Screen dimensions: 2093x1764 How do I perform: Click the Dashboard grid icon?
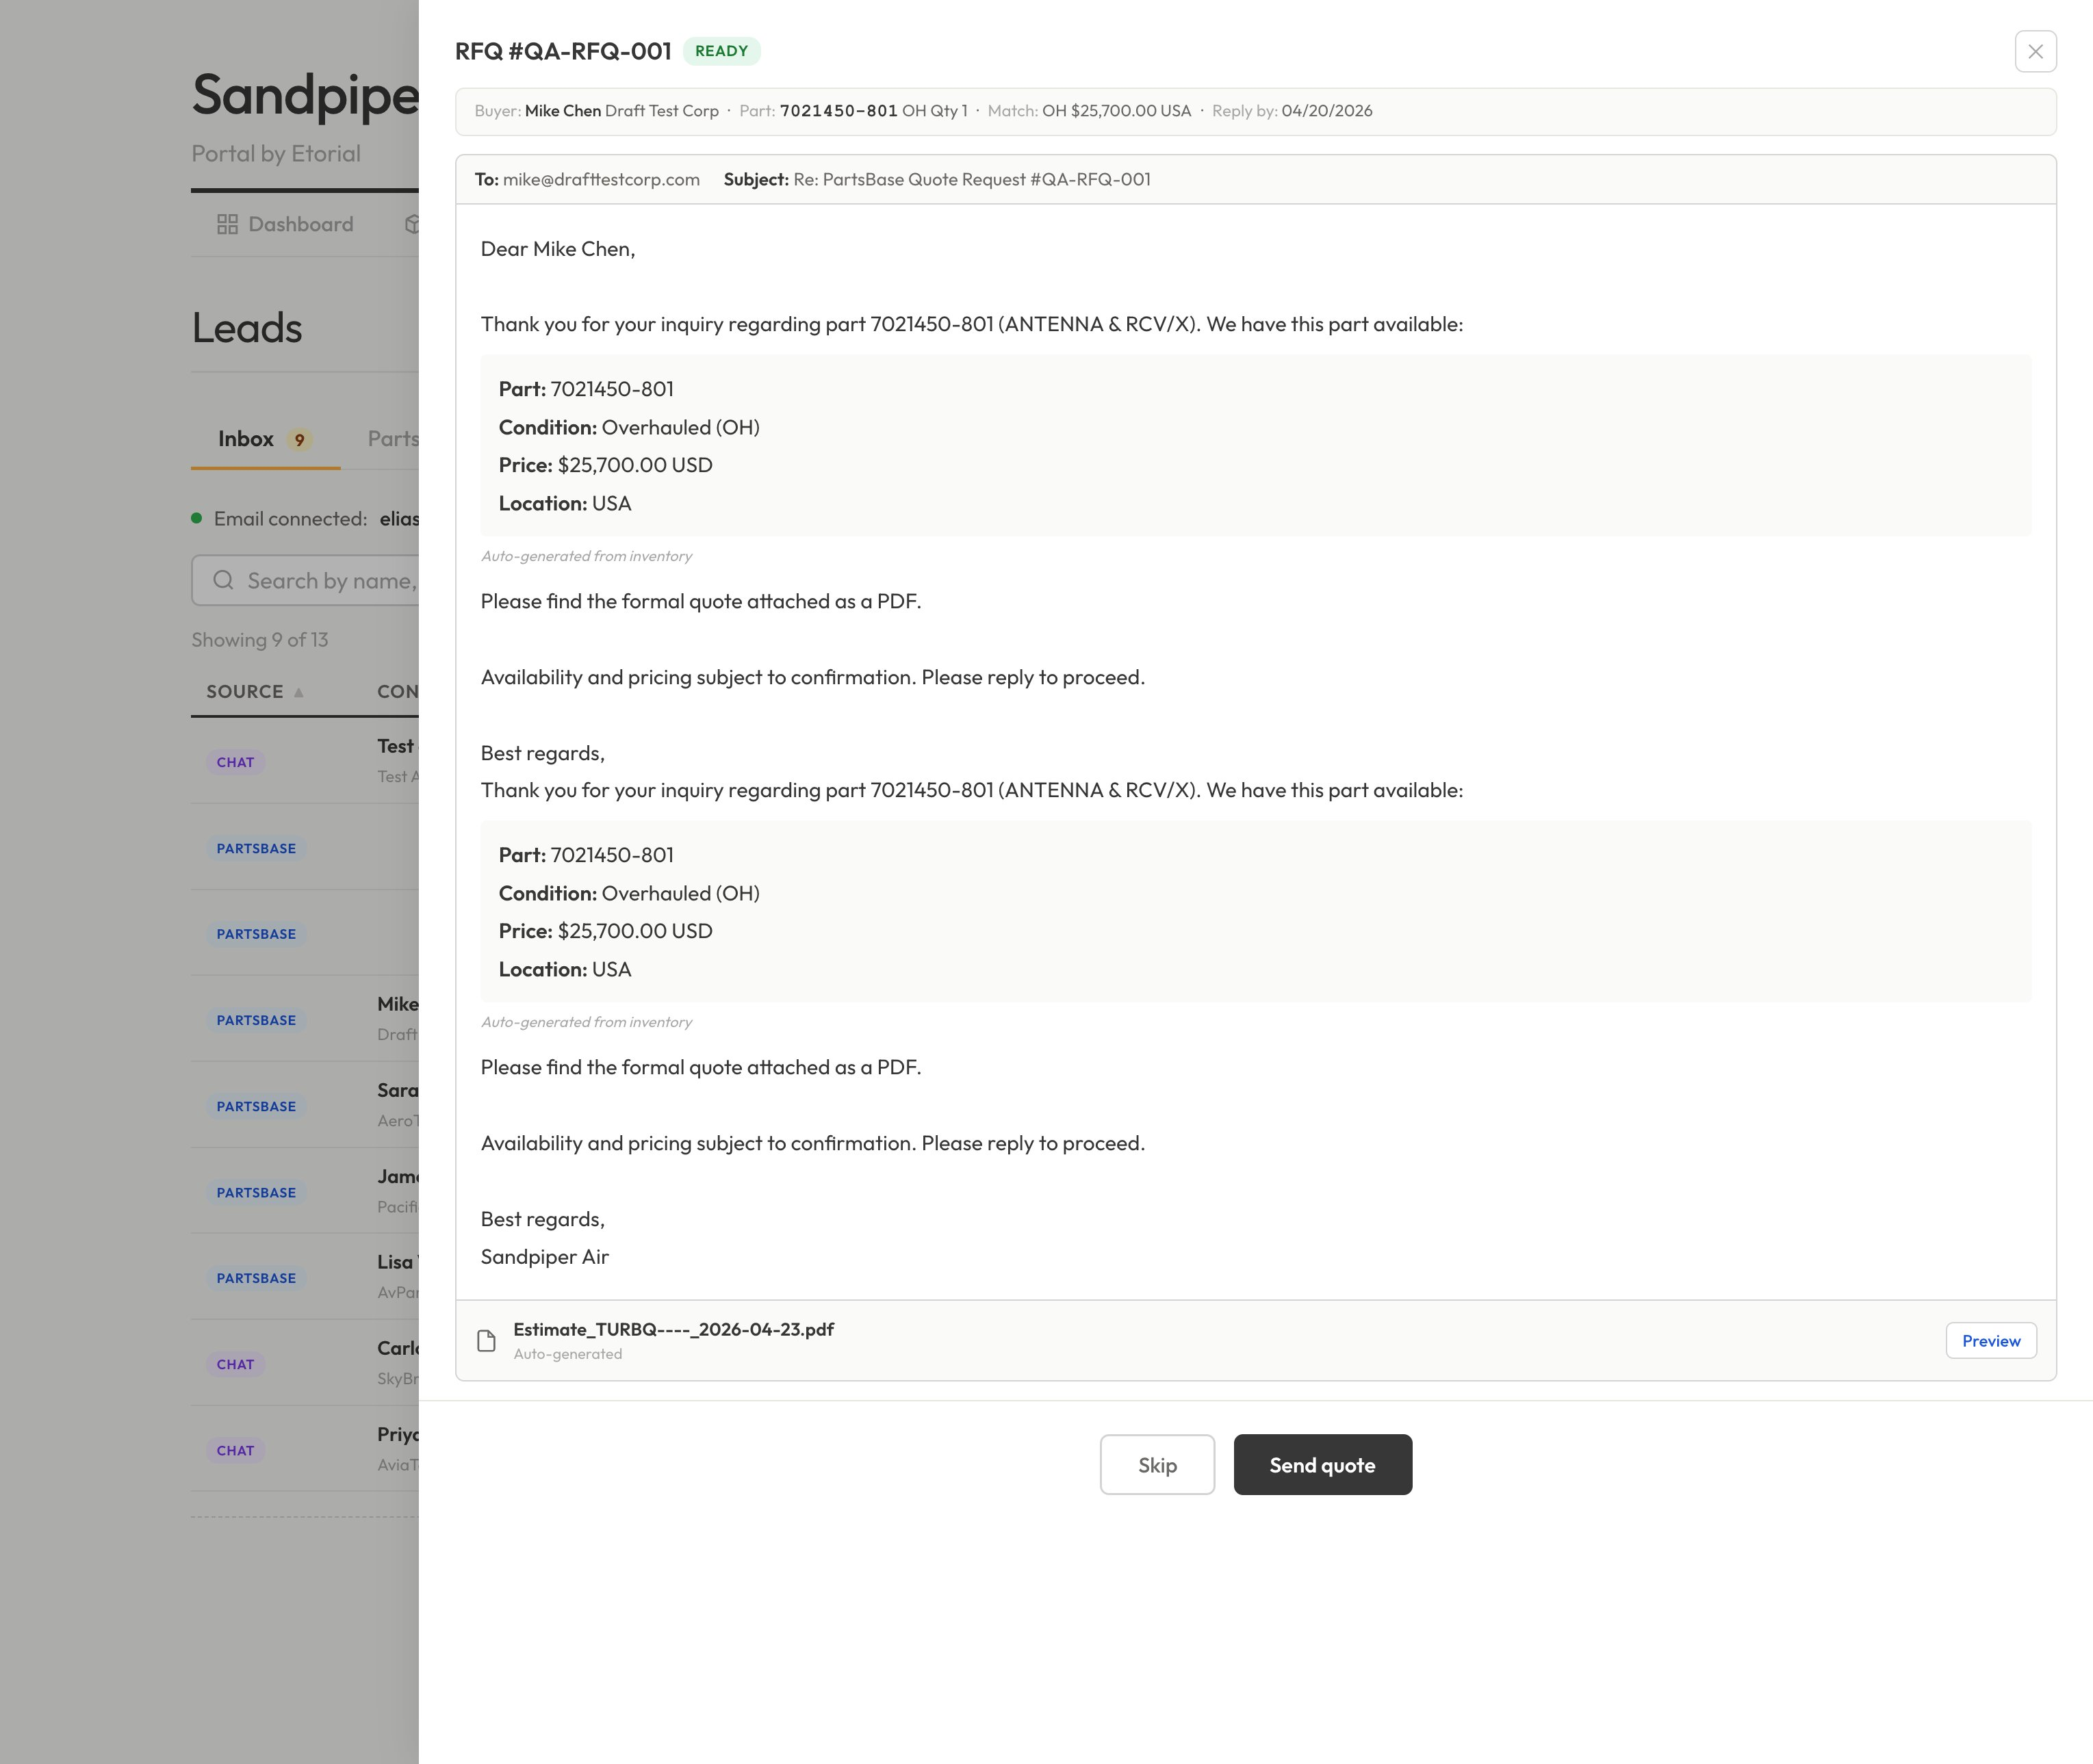[227, 224]
